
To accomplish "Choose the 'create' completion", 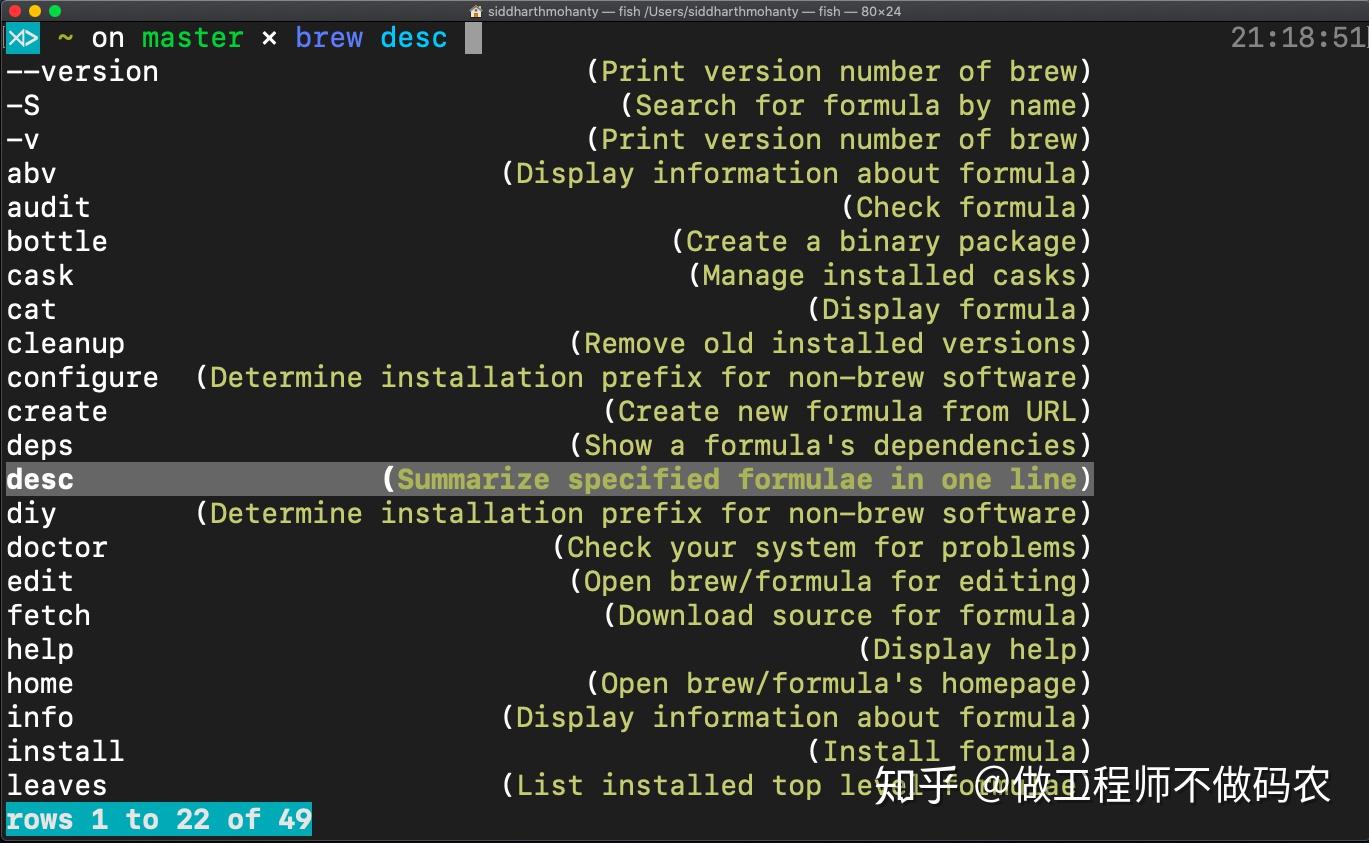I will pyautogui.click(x=57, y=412).
